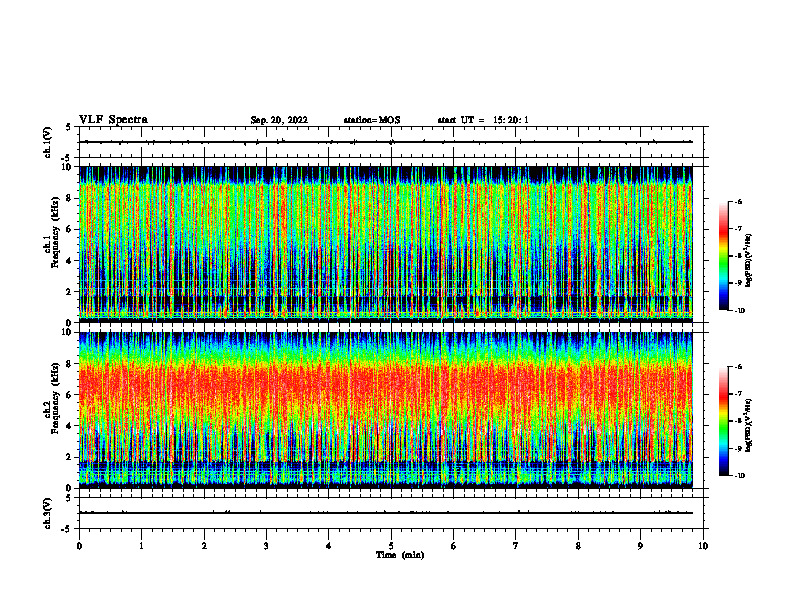
Task: Click the "5" tick on the time axis
Action: click(391, 546)
